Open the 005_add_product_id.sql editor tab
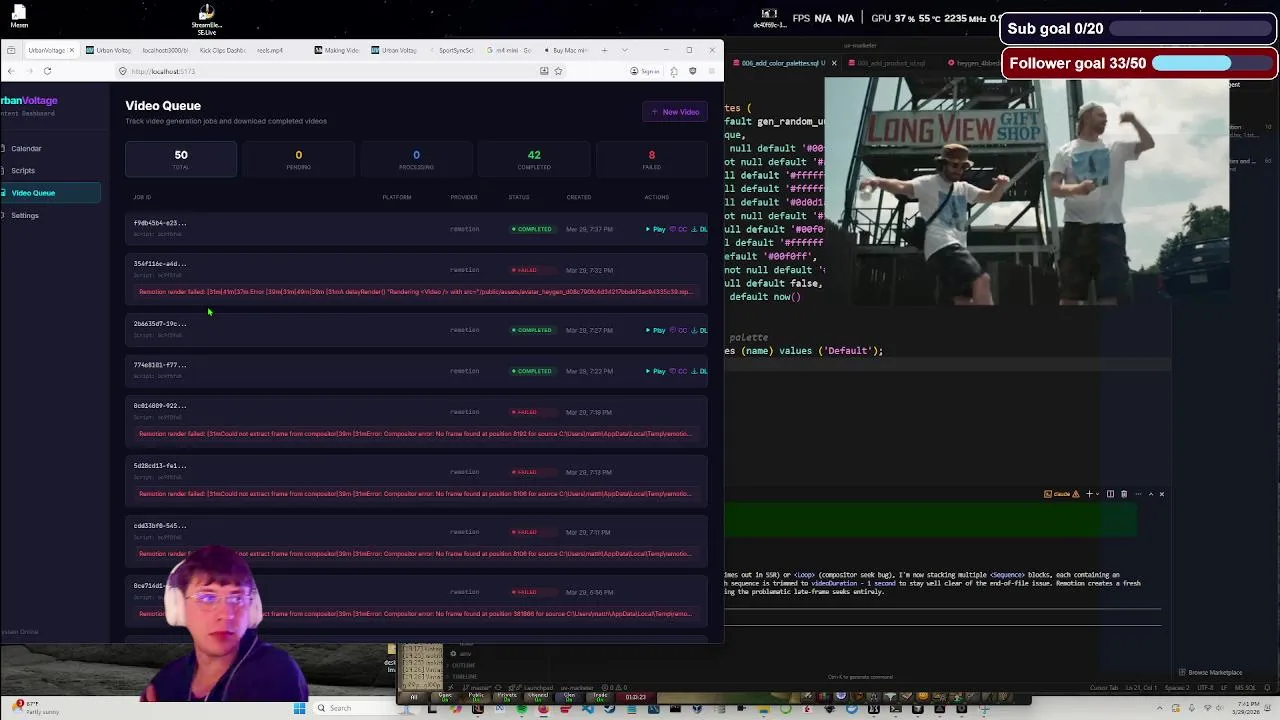The height and width of the screenshot is (720, 1280). point(888,63)
